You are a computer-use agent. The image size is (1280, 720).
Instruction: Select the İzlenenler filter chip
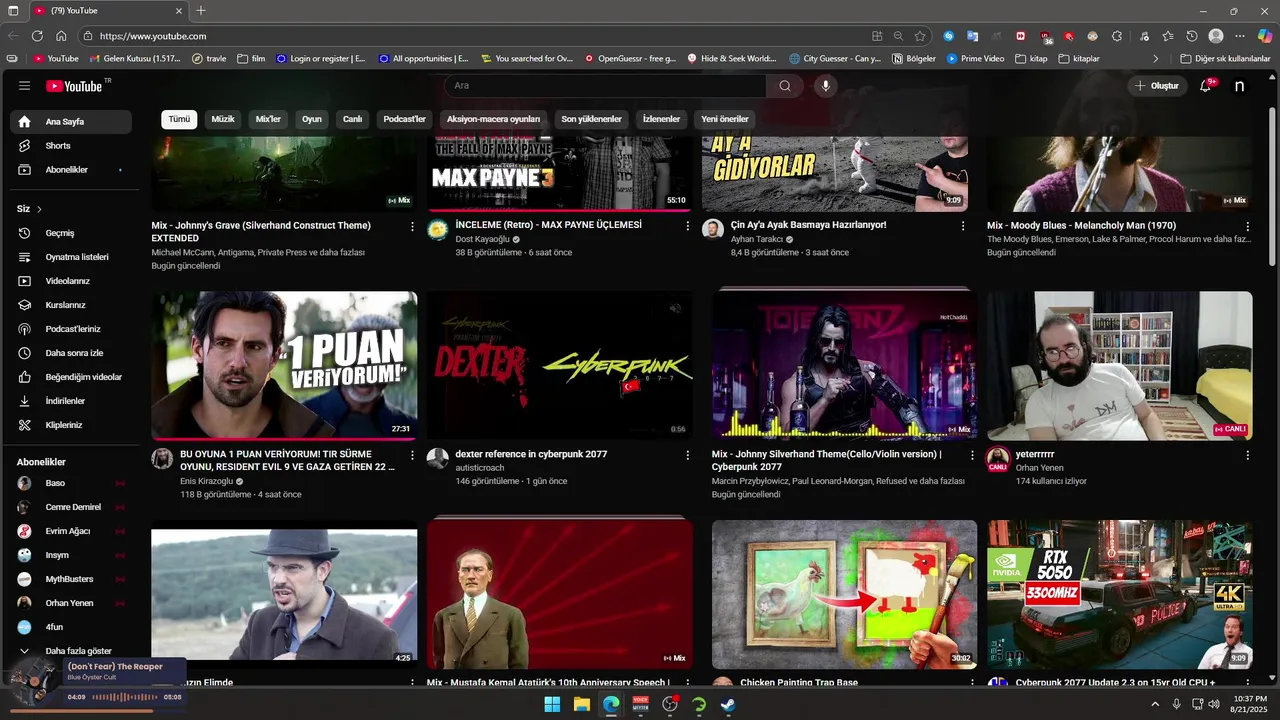click(661, 119)
